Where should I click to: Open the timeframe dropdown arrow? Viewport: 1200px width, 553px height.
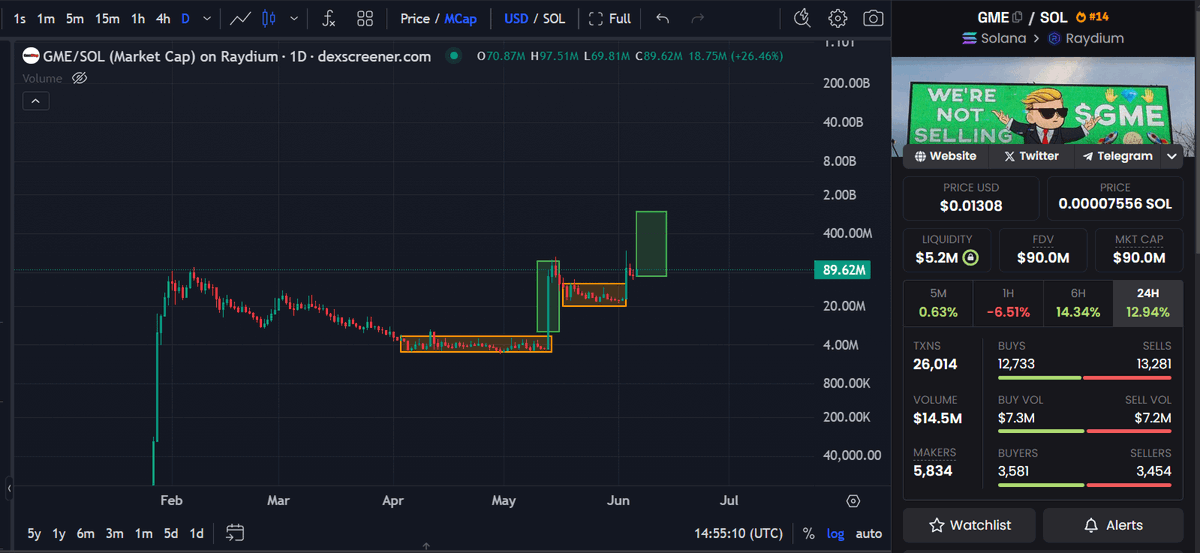pyautogui.click(x=207, y=18)
